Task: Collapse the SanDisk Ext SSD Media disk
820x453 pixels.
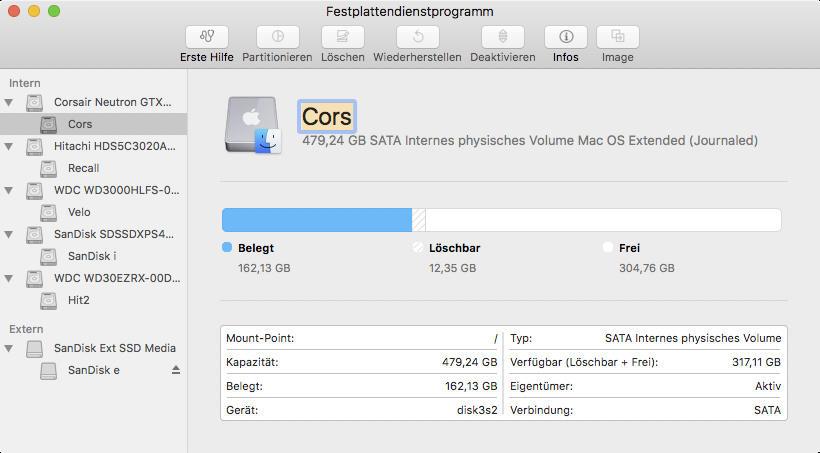Action: (x=9, y=348)
